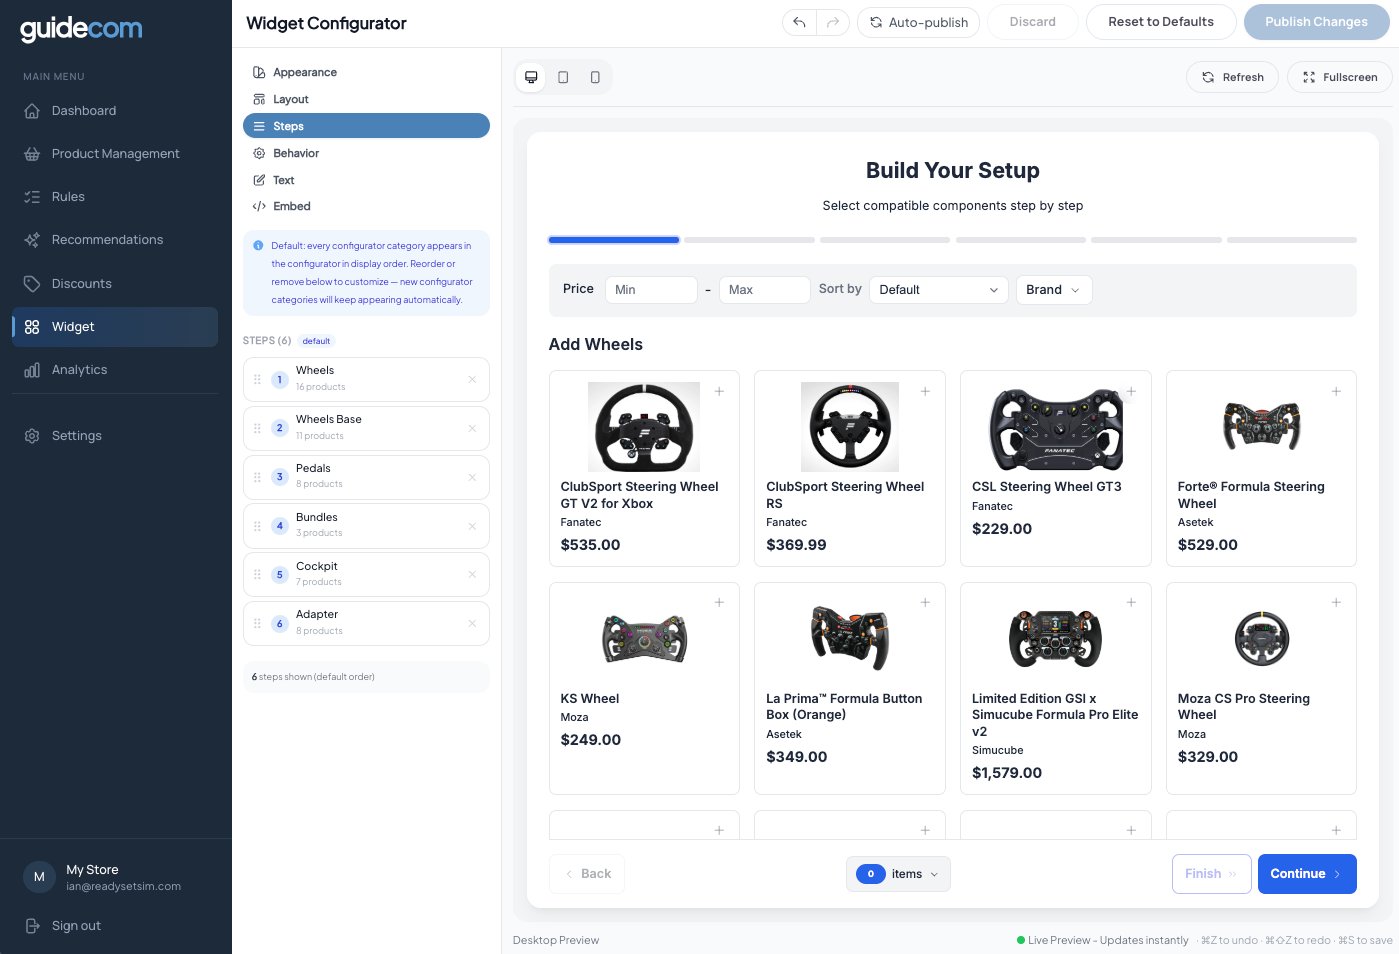This screenshot has width=1399, height=954.
Task: Remove the Cockpit step
Action: coord(472,575)
